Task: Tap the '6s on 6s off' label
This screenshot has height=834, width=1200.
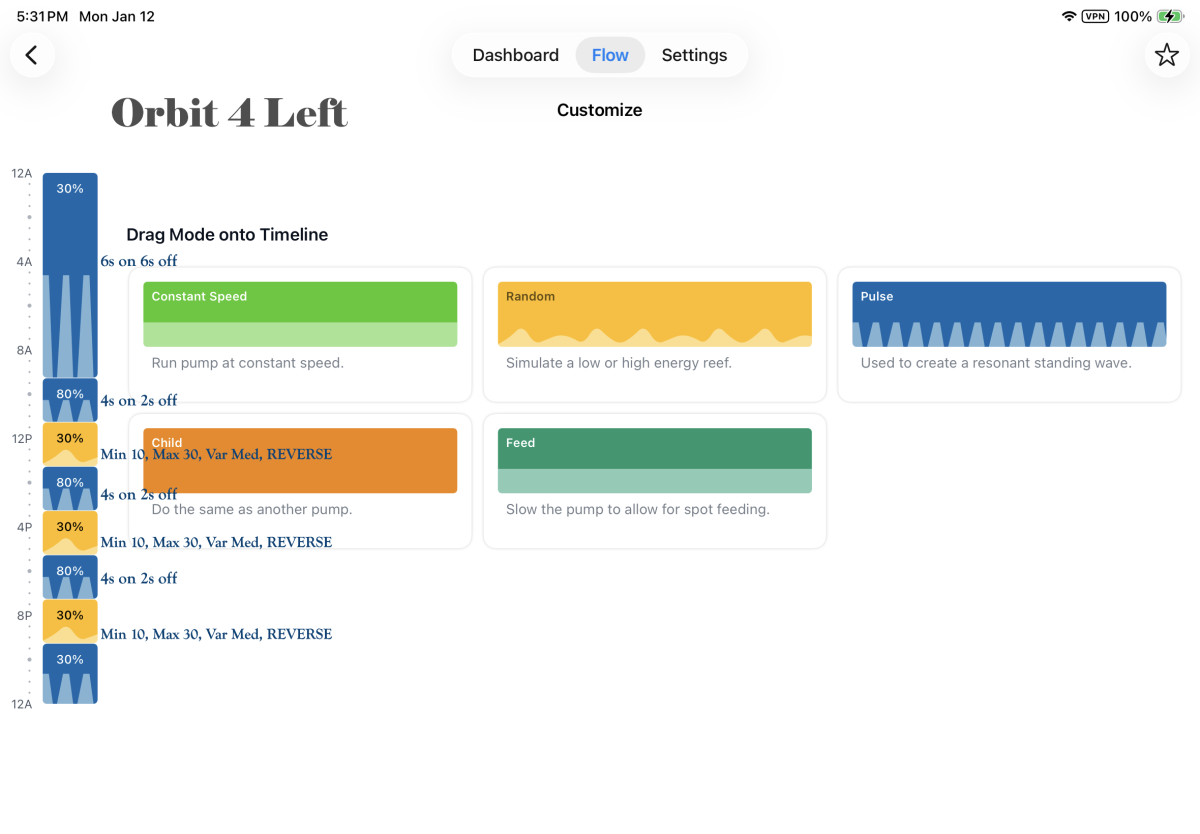Action: click(x=139, y=261)
